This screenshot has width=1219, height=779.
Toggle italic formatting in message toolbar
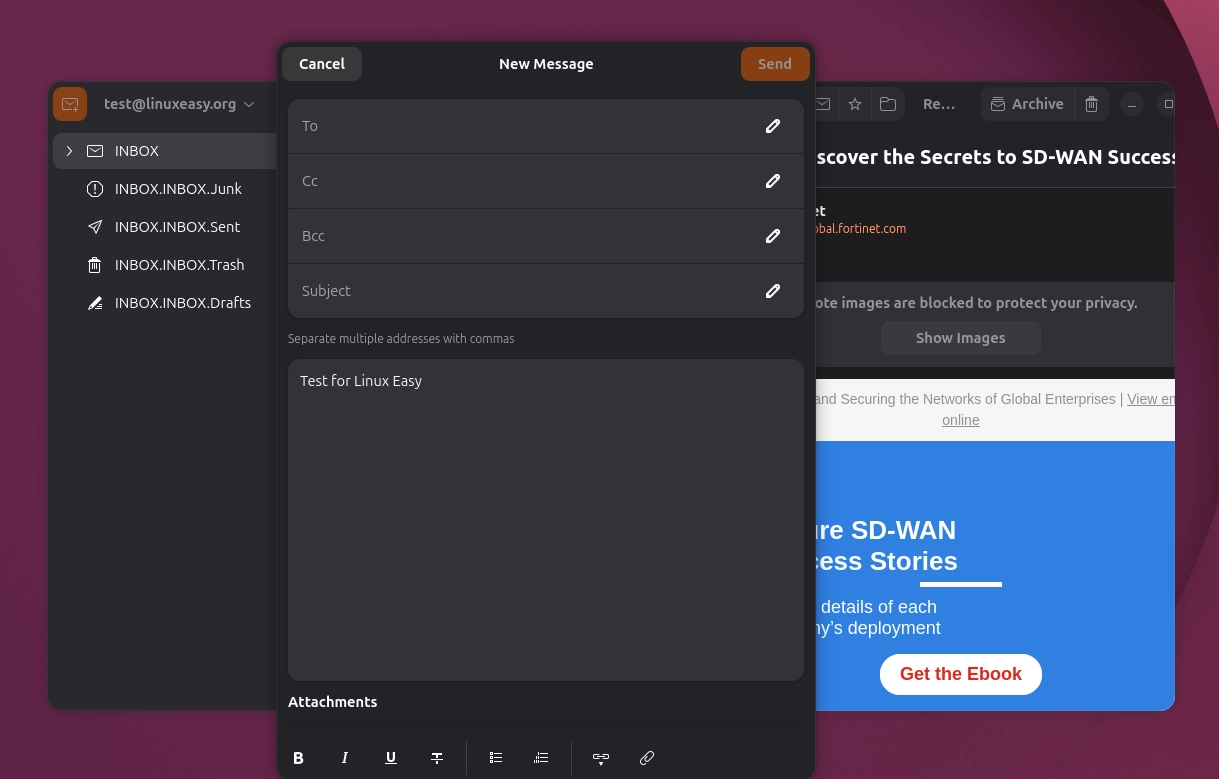tap(345, 758)
